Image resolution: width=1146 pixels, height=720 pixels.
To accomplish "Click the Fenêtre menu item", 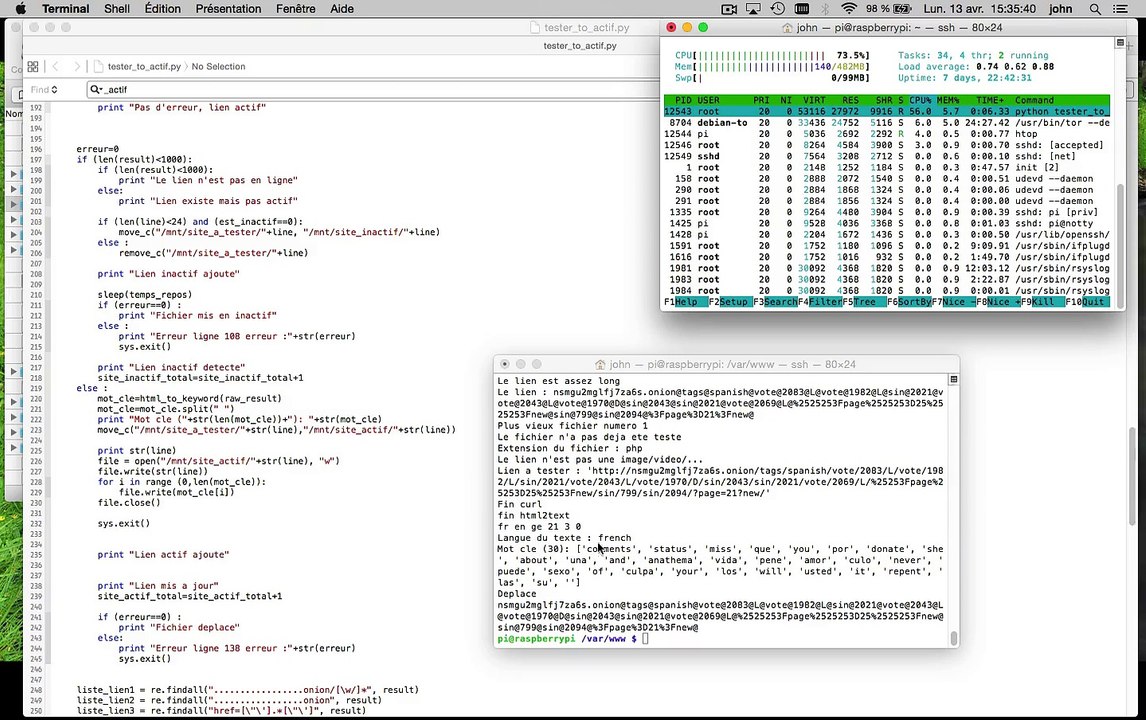I will [x=295, y=9].
